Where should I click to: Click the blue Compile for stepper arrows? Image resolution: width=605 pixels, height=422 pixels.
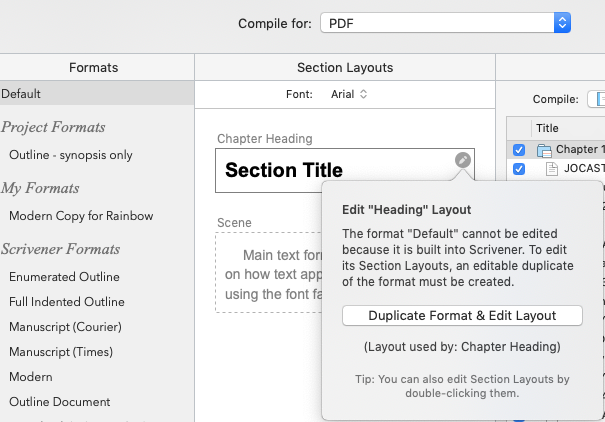(562, 23)
